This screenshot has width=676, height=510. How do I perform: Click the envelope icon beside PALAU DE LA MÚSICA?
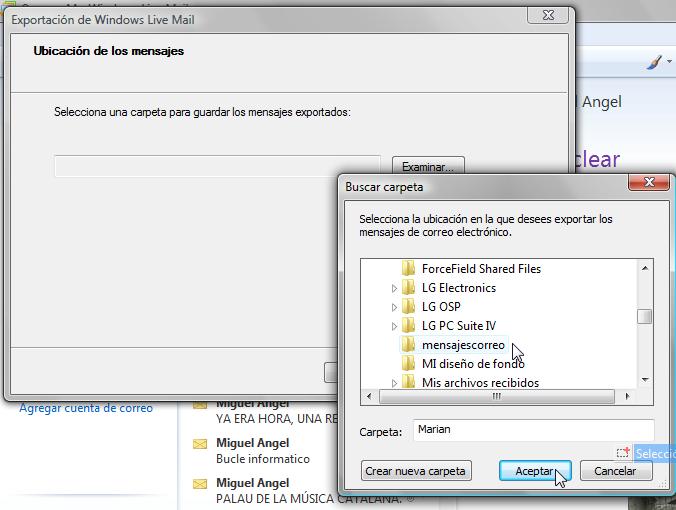200,484
